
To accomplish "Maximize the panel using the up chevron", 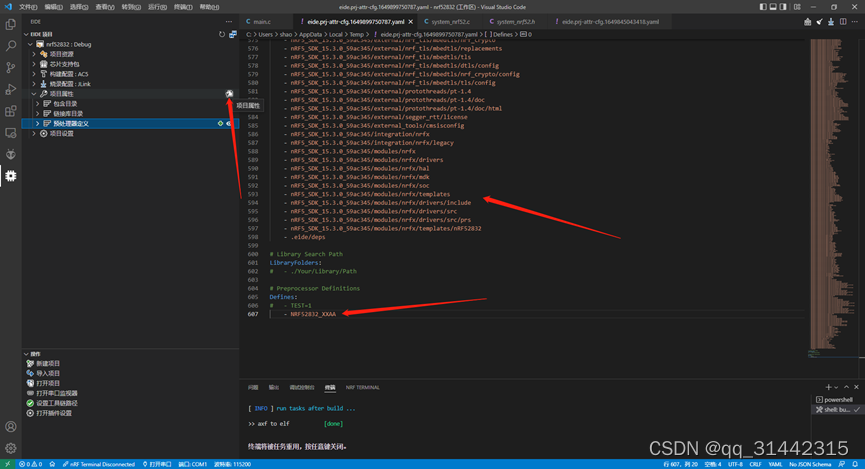I will click(x=846, y=387).
